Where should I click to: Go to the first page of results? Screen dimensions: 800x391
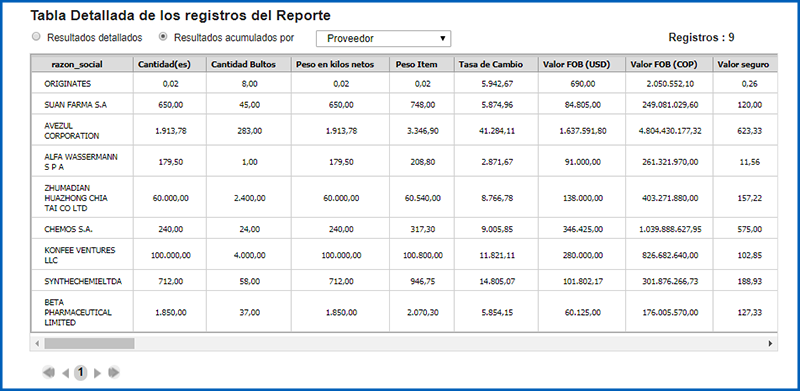(49, 373)
